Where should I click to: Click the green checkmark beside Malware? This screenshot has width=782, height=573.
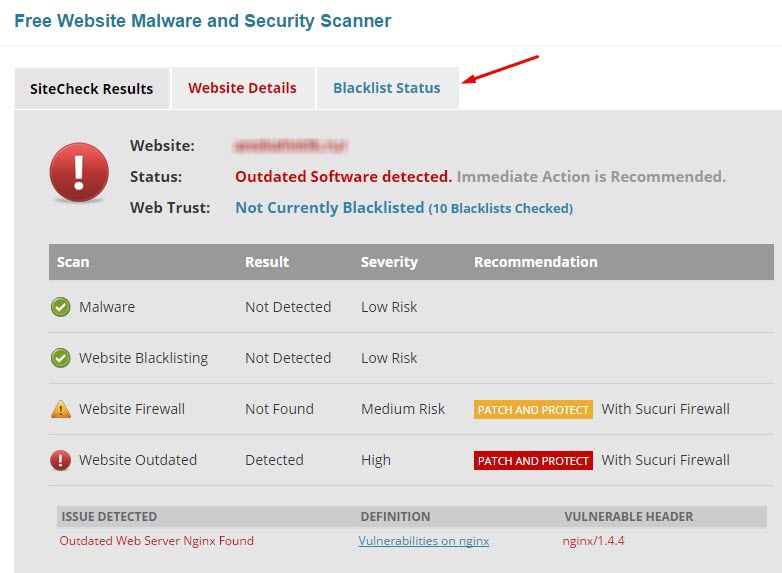click(60, 307)
